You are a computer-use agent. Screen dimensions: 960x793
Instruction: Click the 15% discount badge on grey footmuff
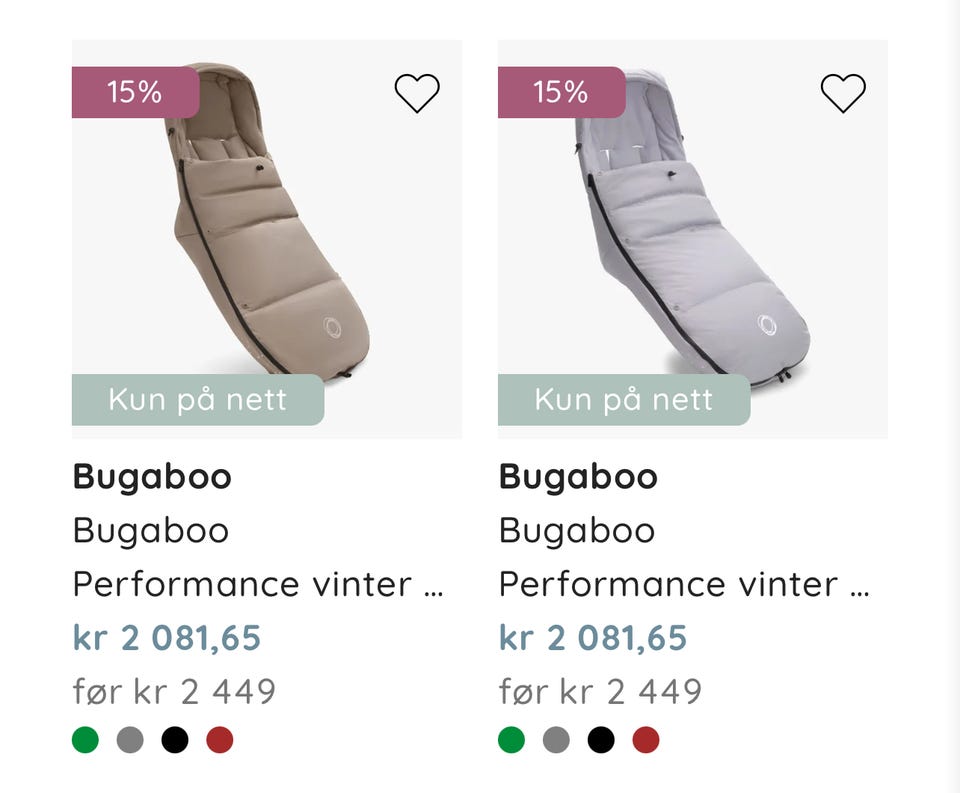(x=561, y=92)
